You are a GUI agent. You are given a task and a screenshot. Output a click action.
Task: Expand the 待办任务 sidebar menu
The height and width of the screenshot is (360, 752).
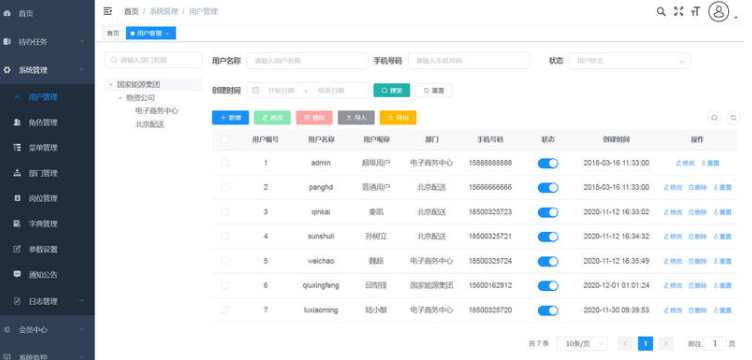pyautogui.click(x=82, y=42)
